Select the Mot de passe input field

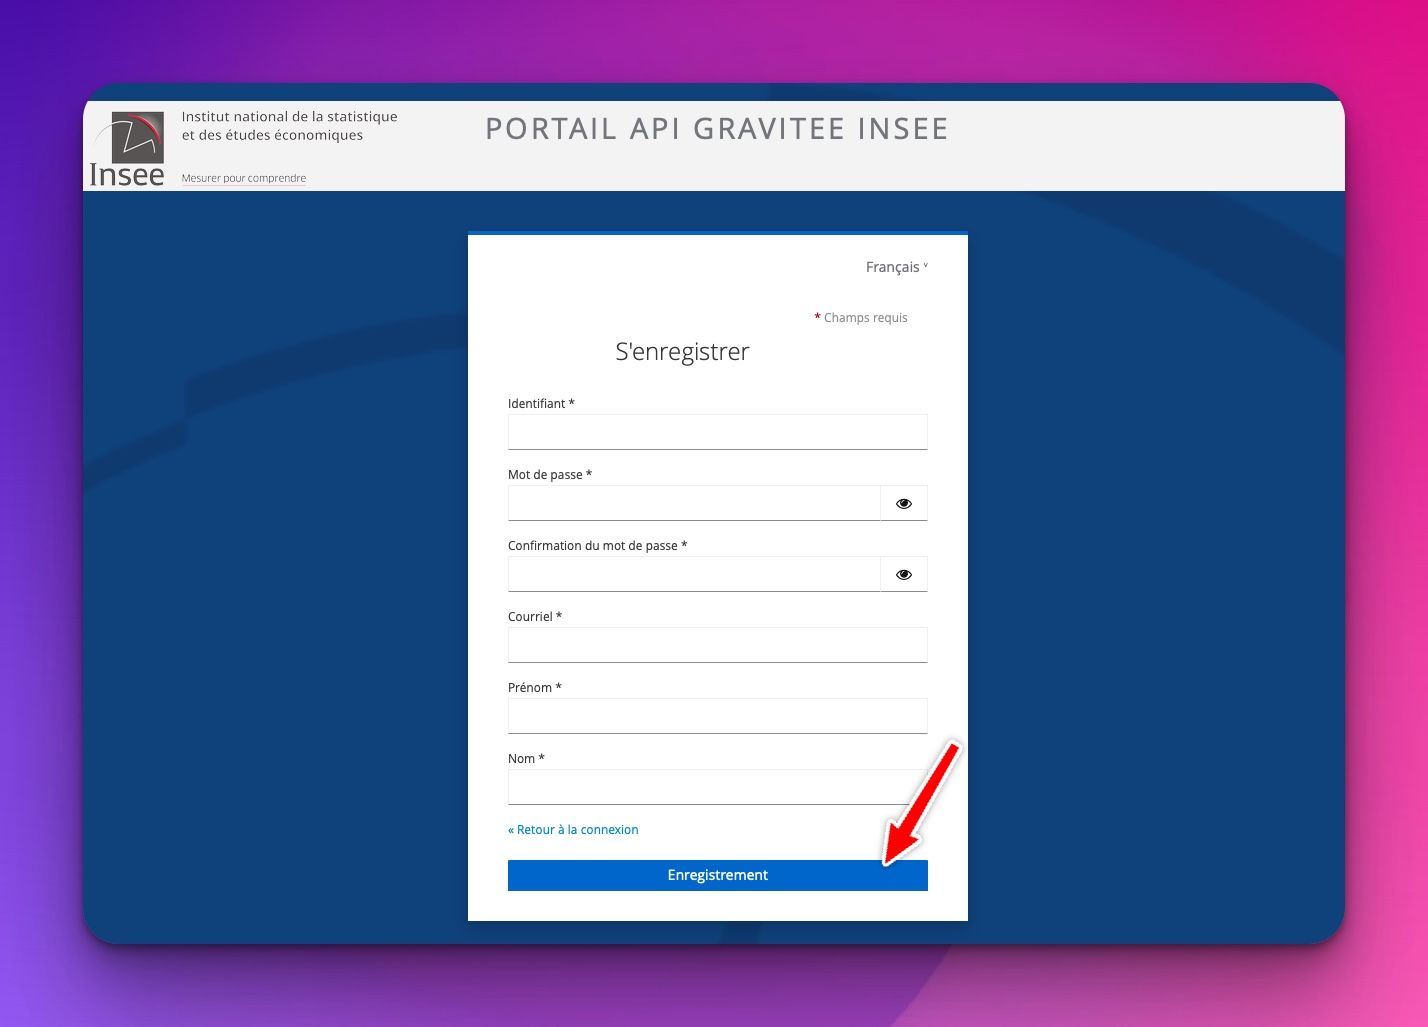694,503
